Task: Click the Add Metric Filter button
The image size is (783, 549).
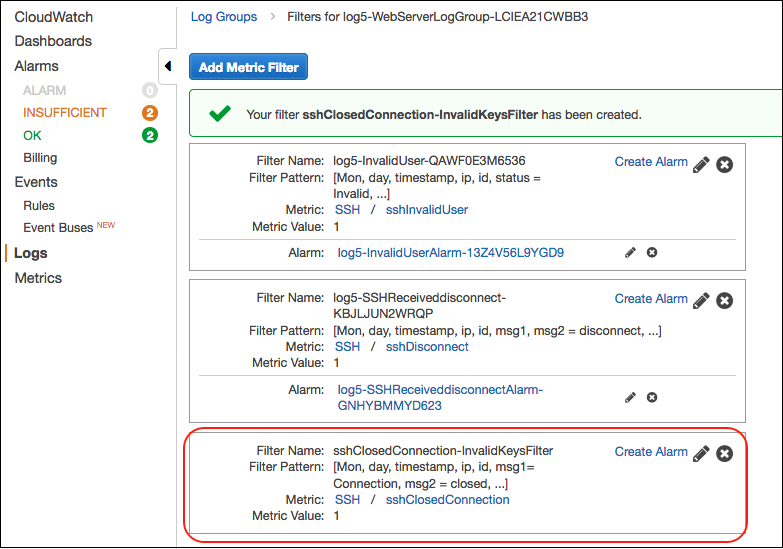Action: coord(248,67)
